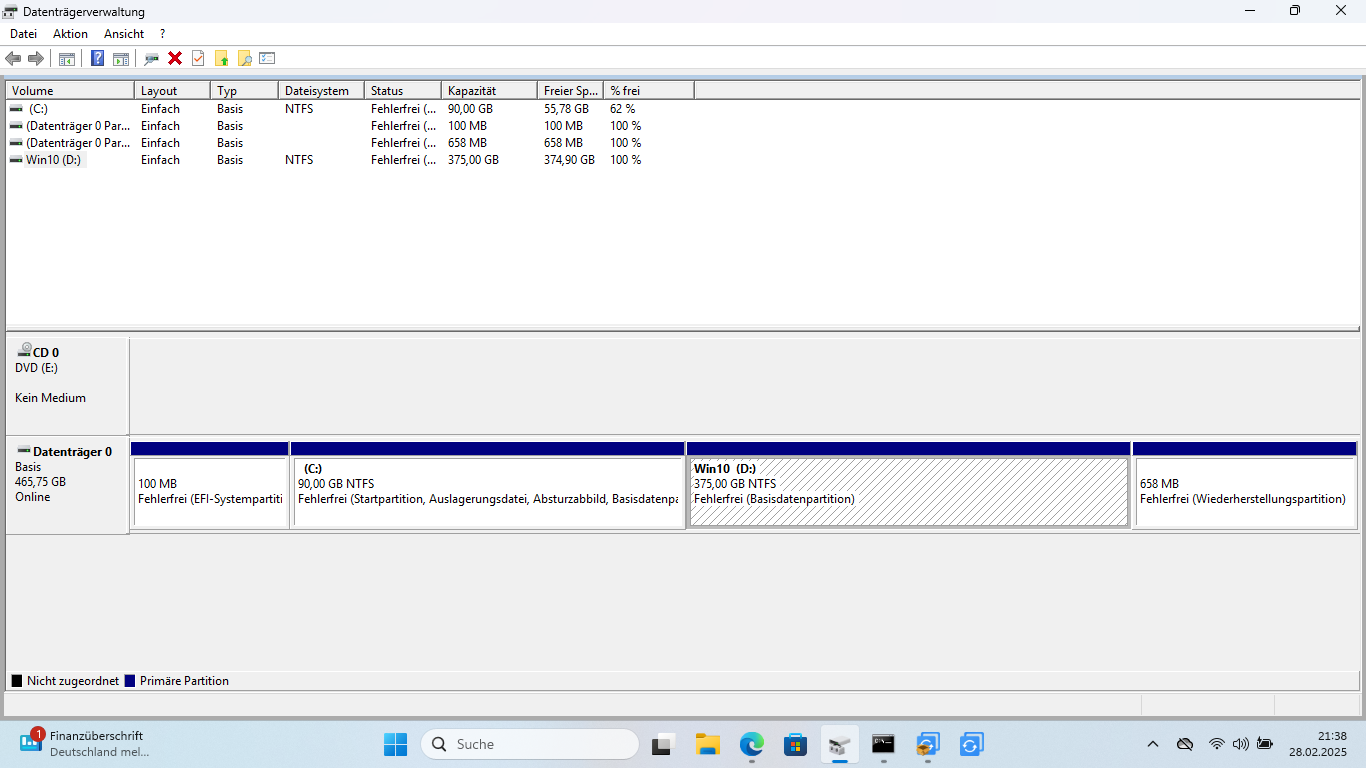This screenshot has width=1366, height=768.
Task: Click the red X delete icon
Action: [x=175, y=58]
